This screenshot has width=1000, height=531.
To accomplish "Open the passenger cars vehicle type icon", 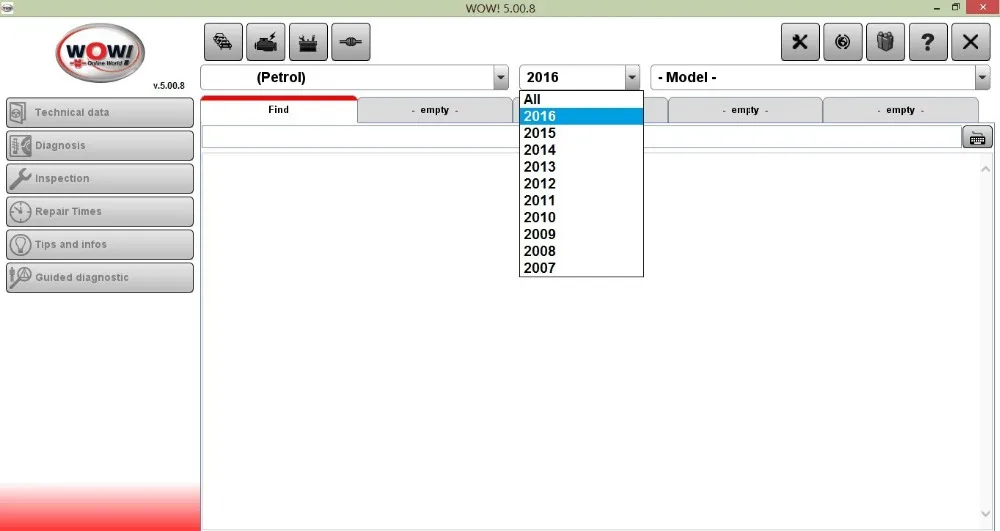I will pos(223,42).
